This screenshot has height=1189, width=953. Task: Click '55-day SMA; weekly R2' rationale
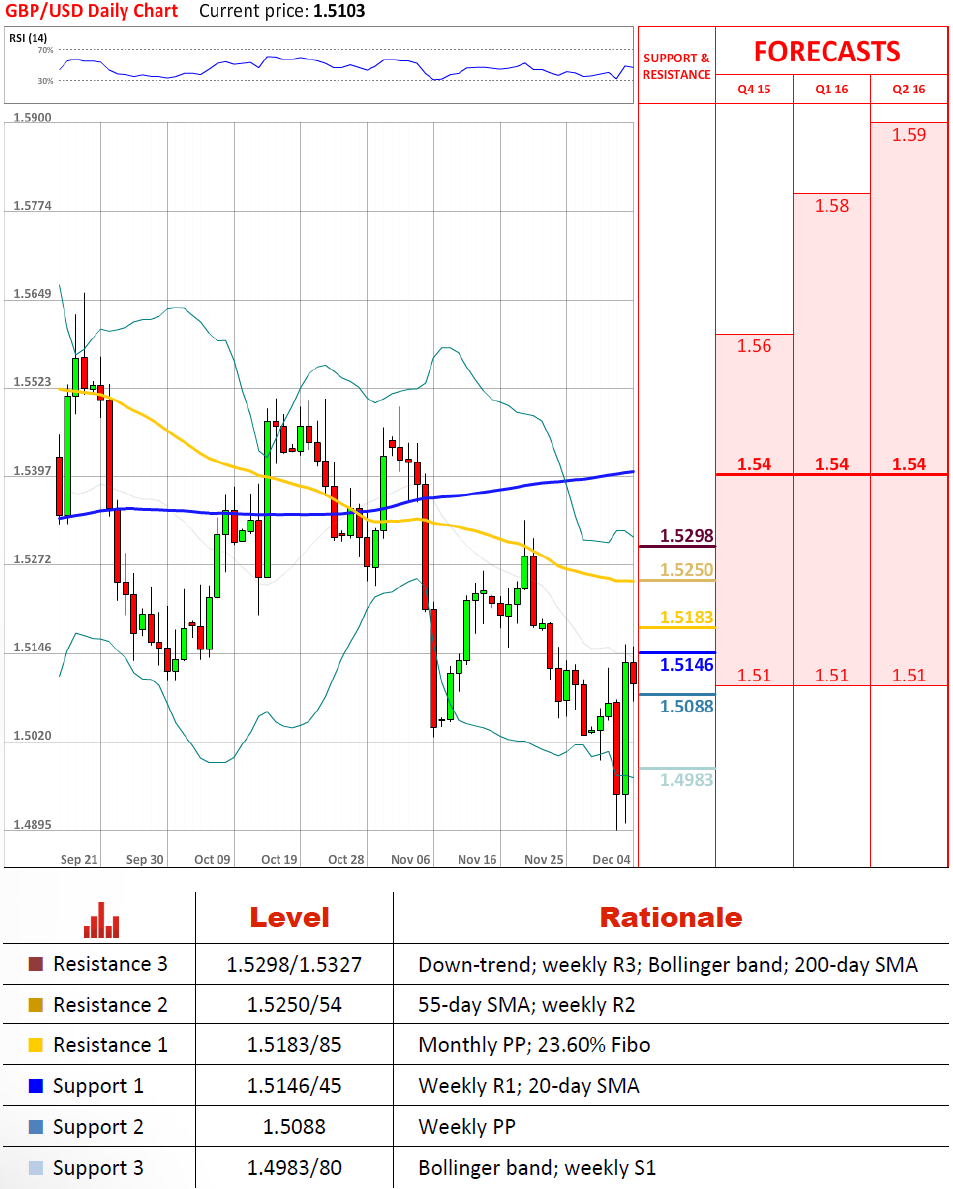pos(527,1005)
